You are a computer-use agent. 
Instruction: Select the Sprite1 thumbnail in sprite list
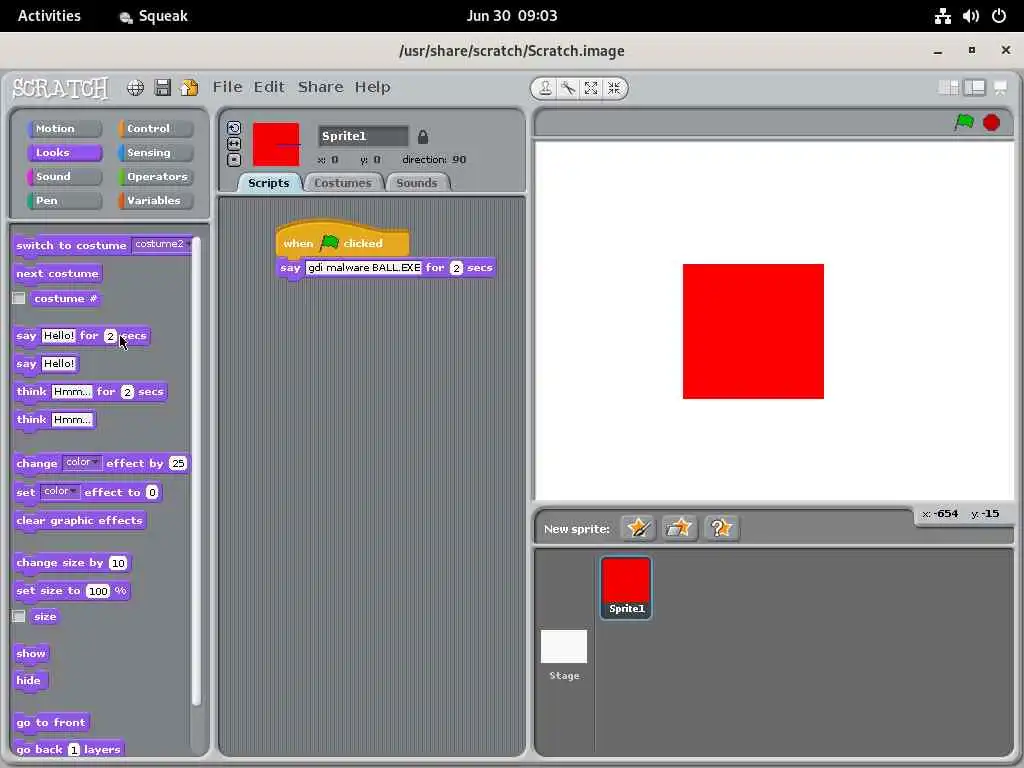pos(626,587)
